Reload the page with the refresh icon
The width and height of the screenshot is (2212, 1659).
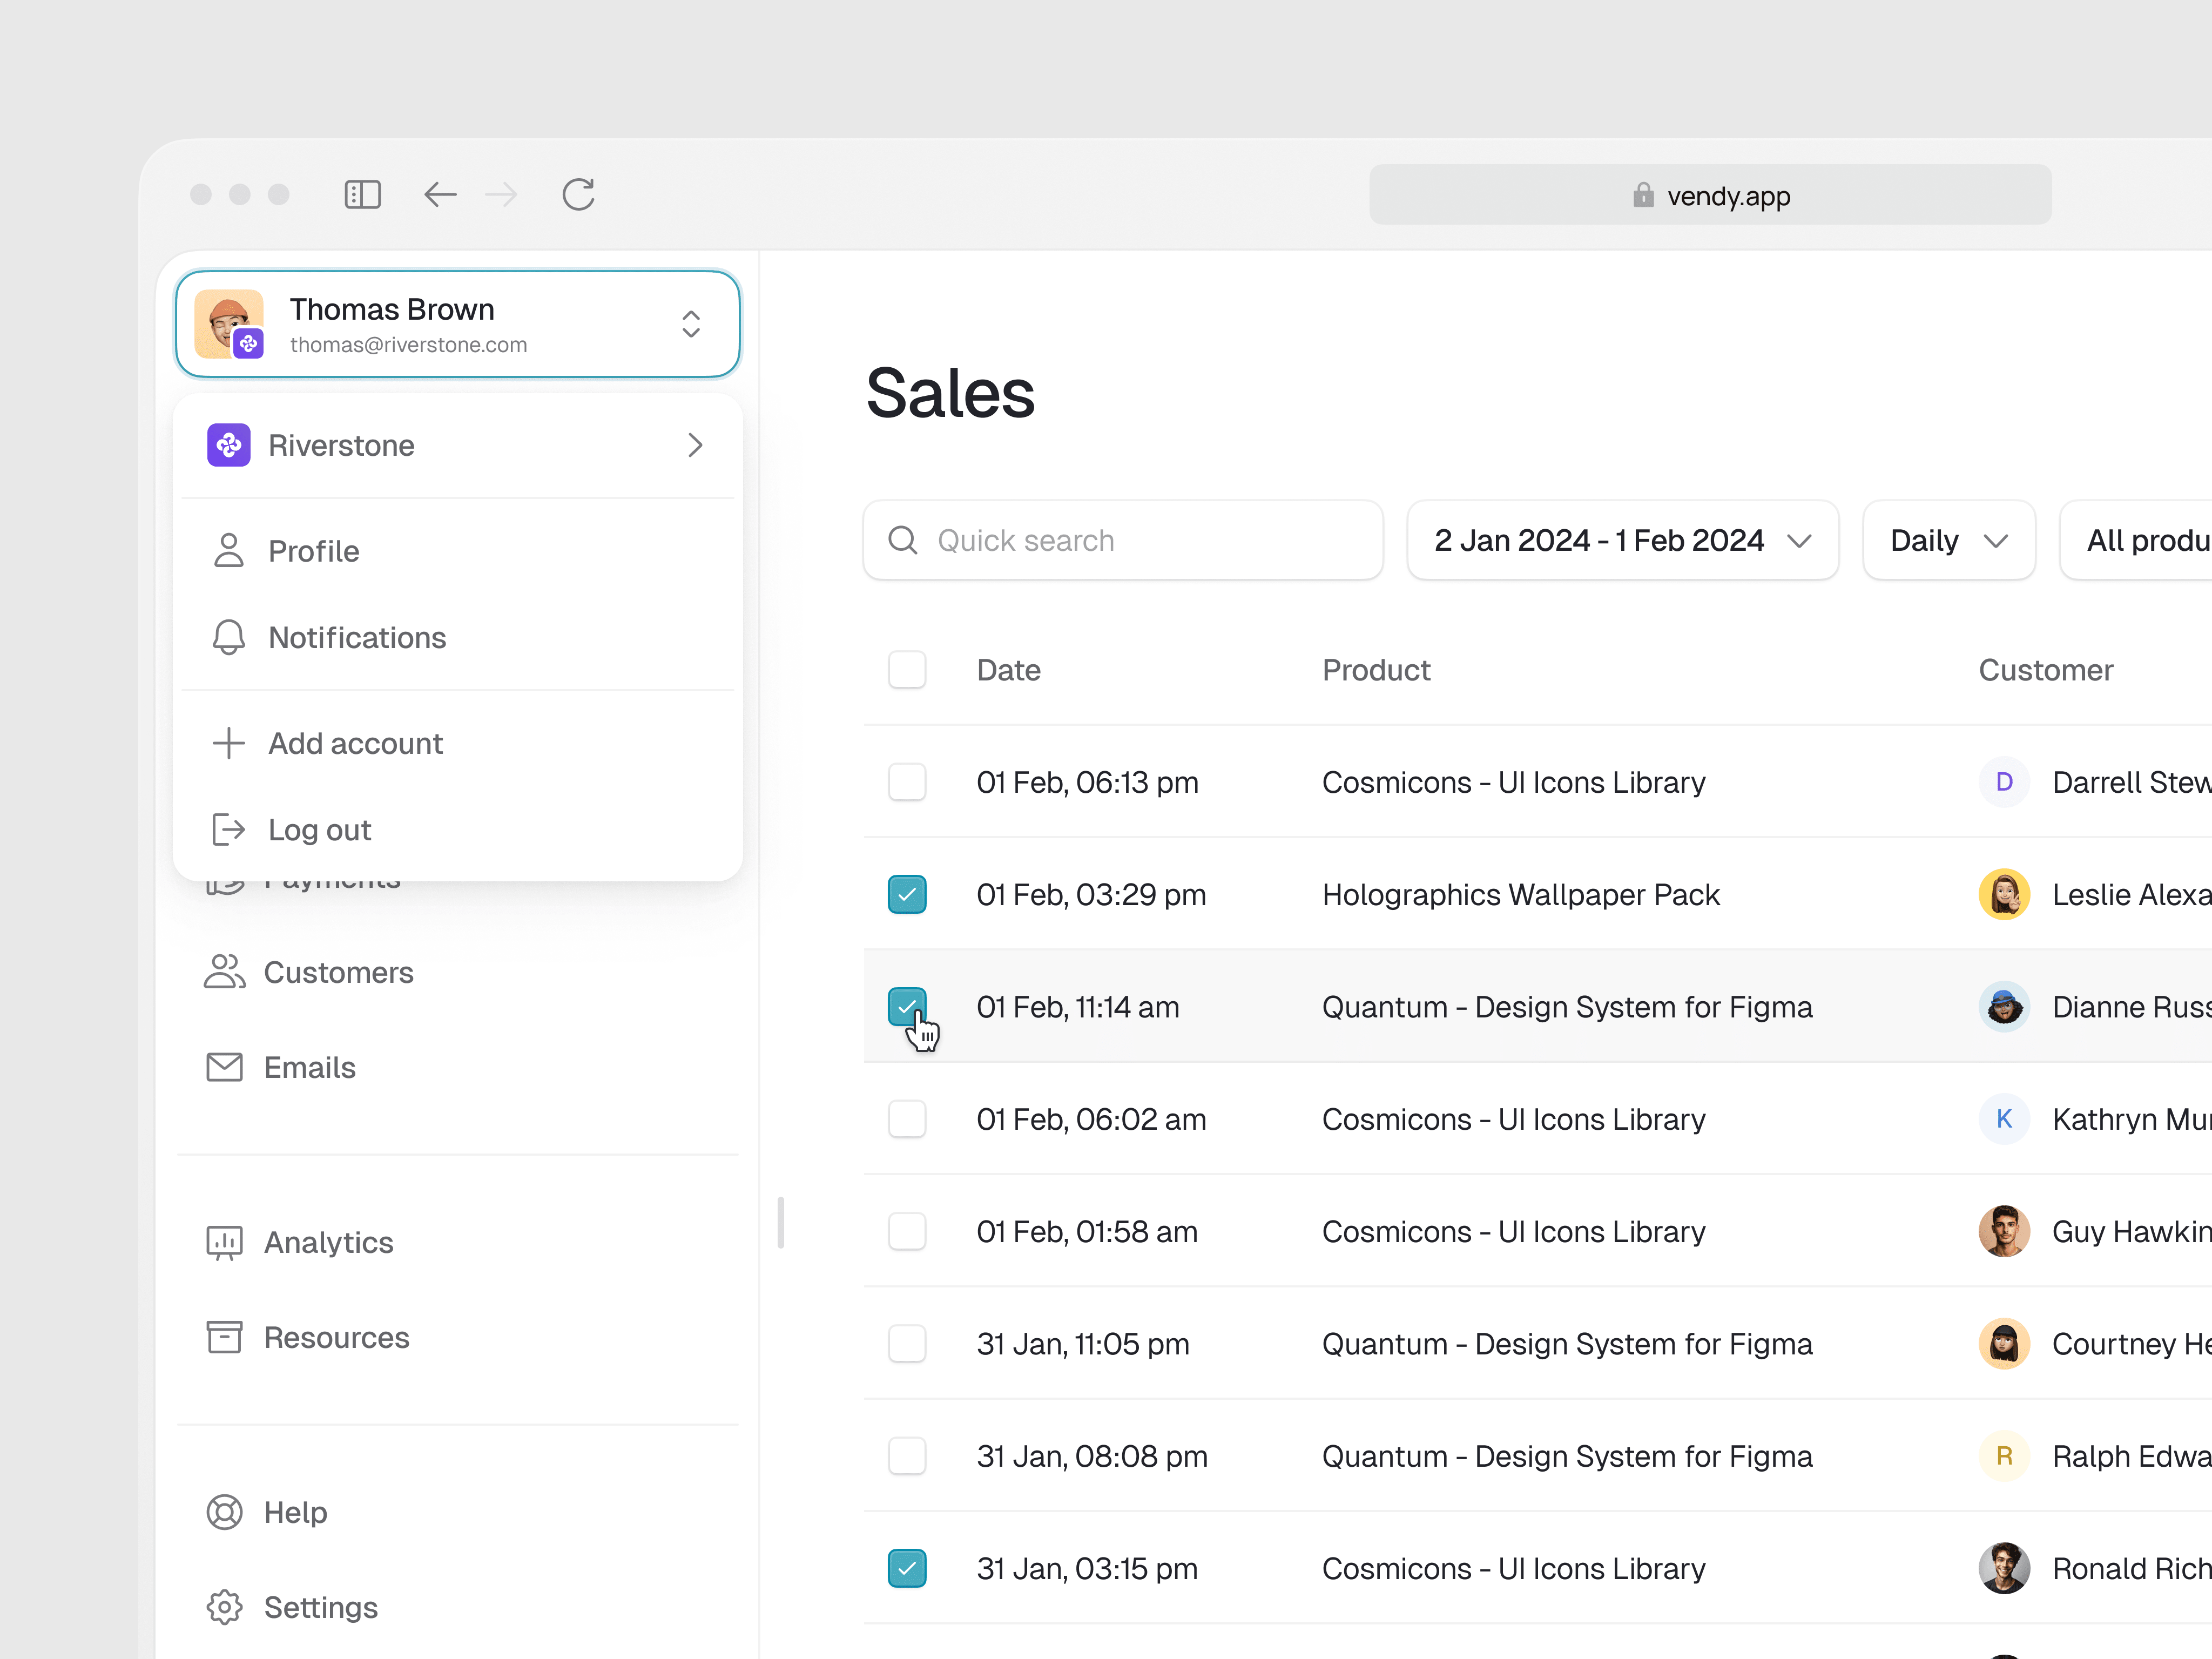pyautogui.click(x=578, y=194)
